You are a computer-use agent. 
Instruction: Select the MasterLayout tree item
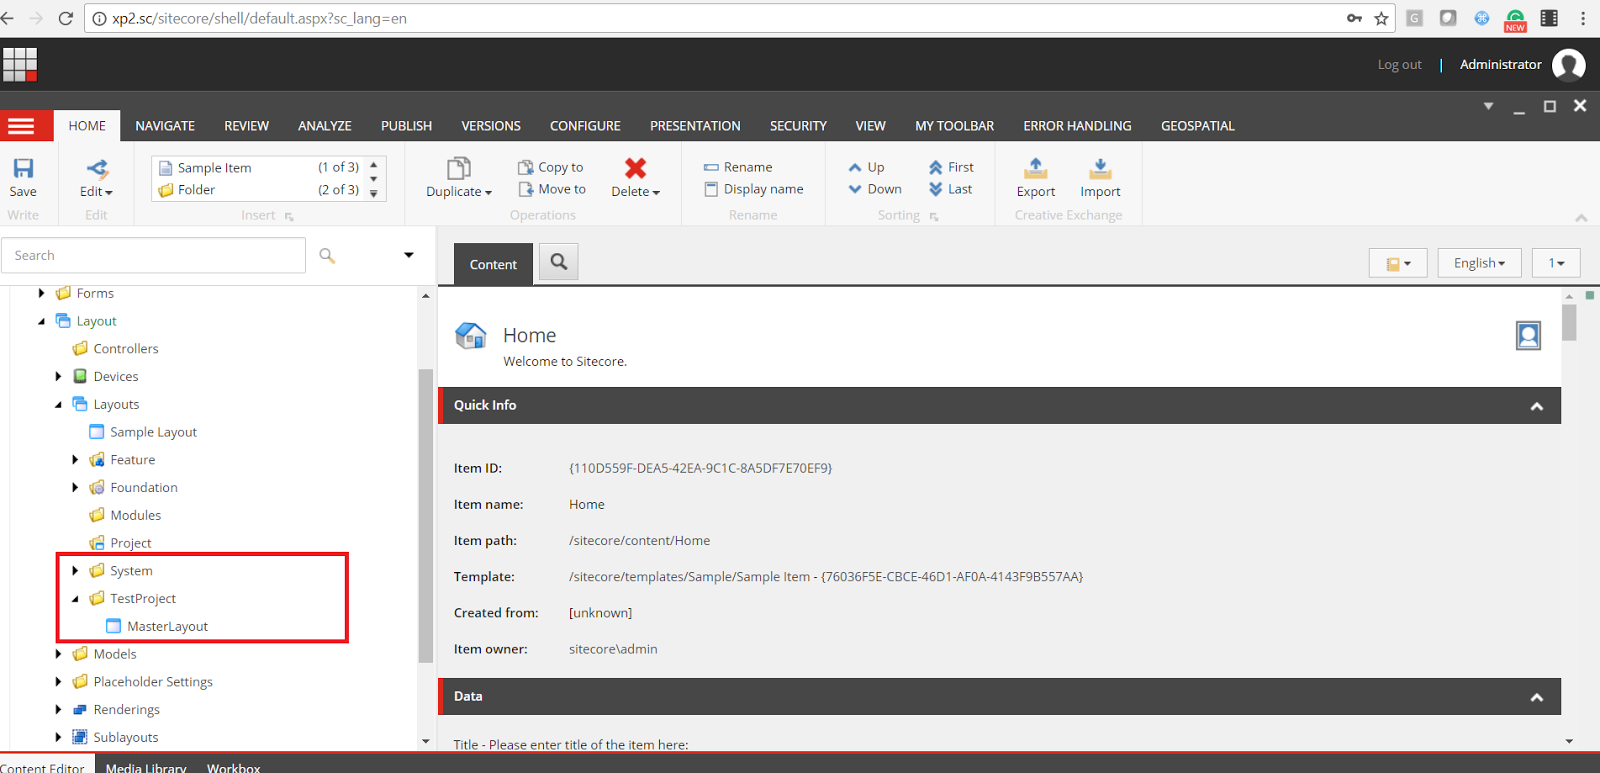point(167,627)
